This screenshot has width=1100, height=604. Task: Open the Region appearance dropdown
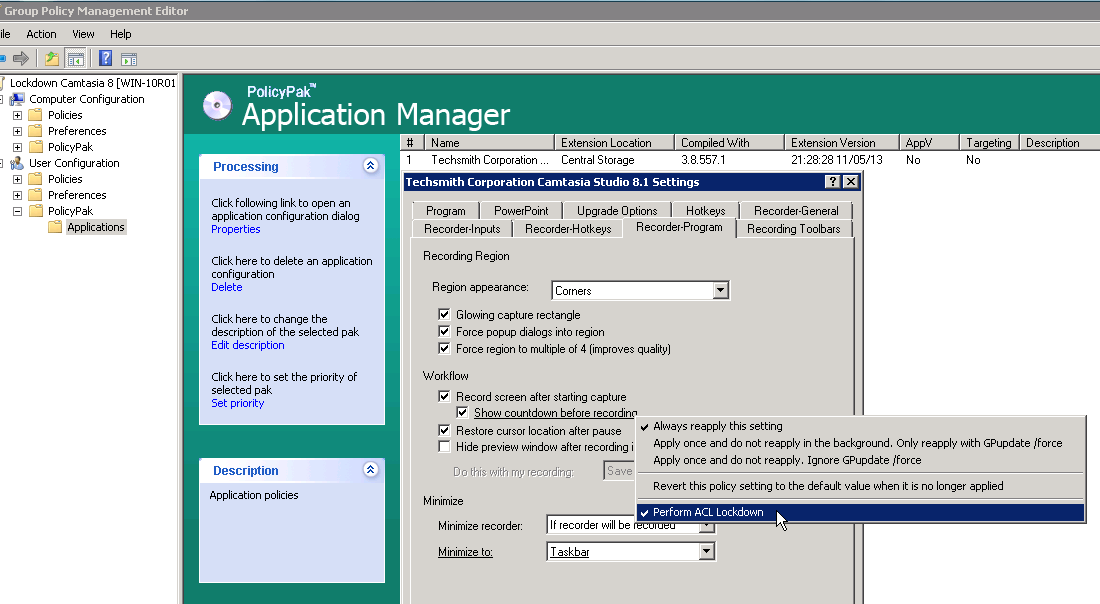point(720,290)
